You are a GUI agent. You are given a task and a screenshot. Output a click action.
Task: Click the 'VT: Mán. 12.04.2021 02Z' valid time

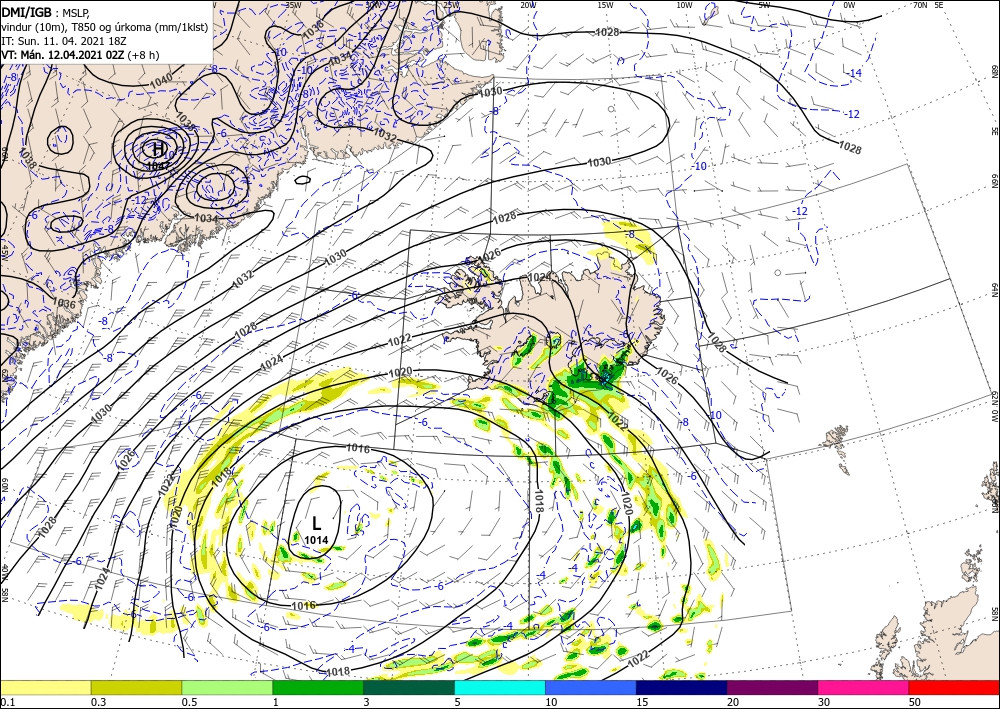63,55
